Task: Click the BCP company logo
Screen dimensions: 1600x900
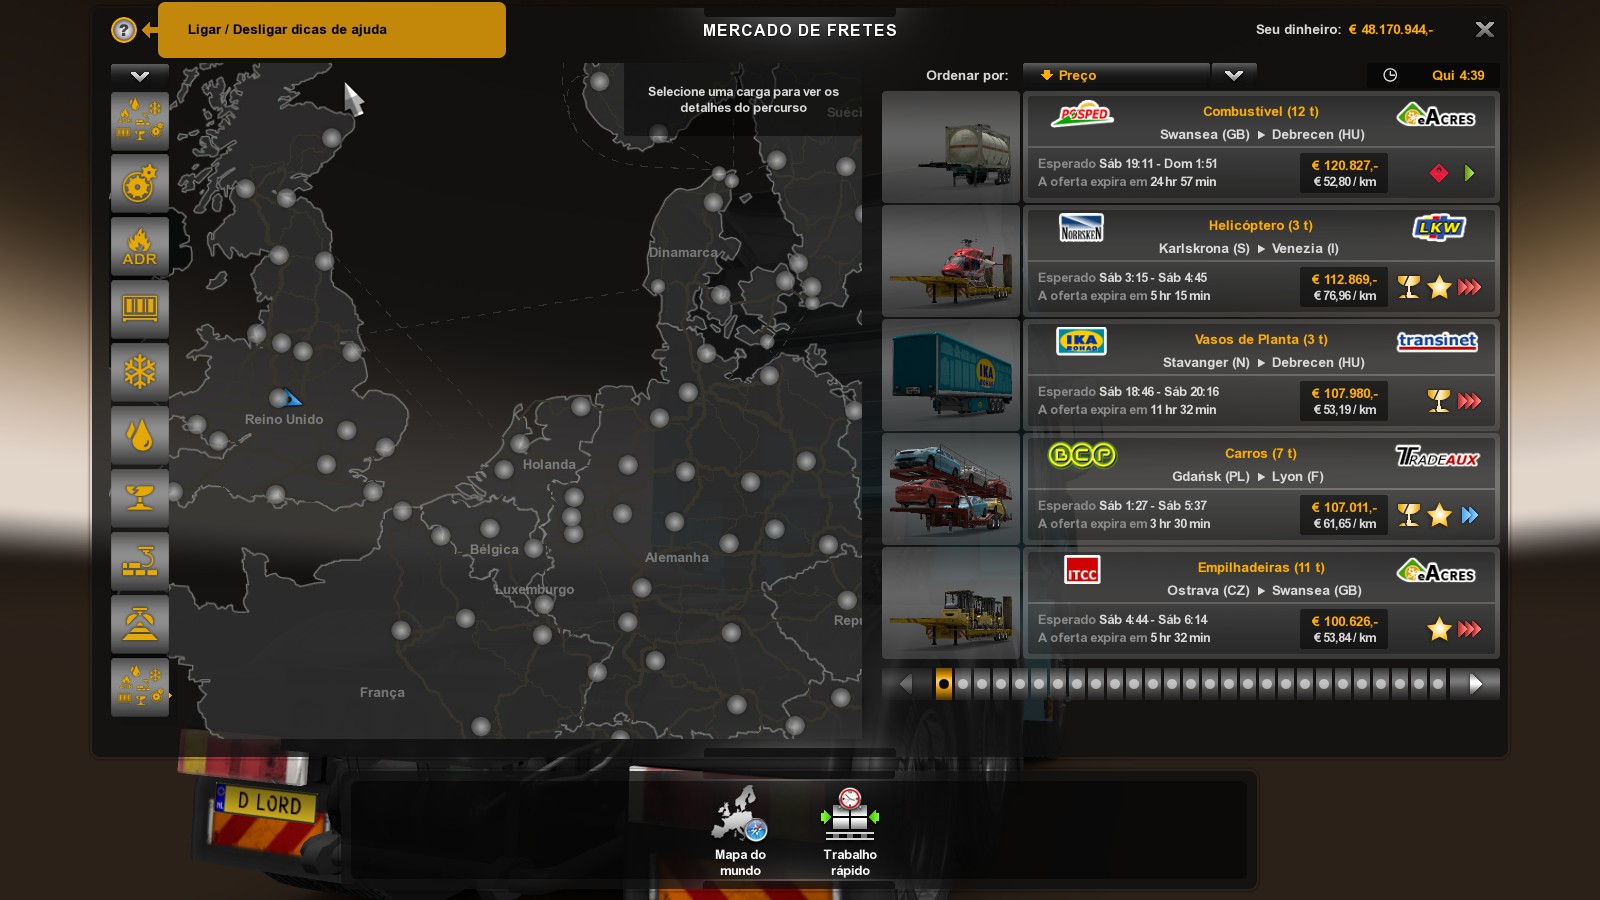Action: (x=1081, y=456)
